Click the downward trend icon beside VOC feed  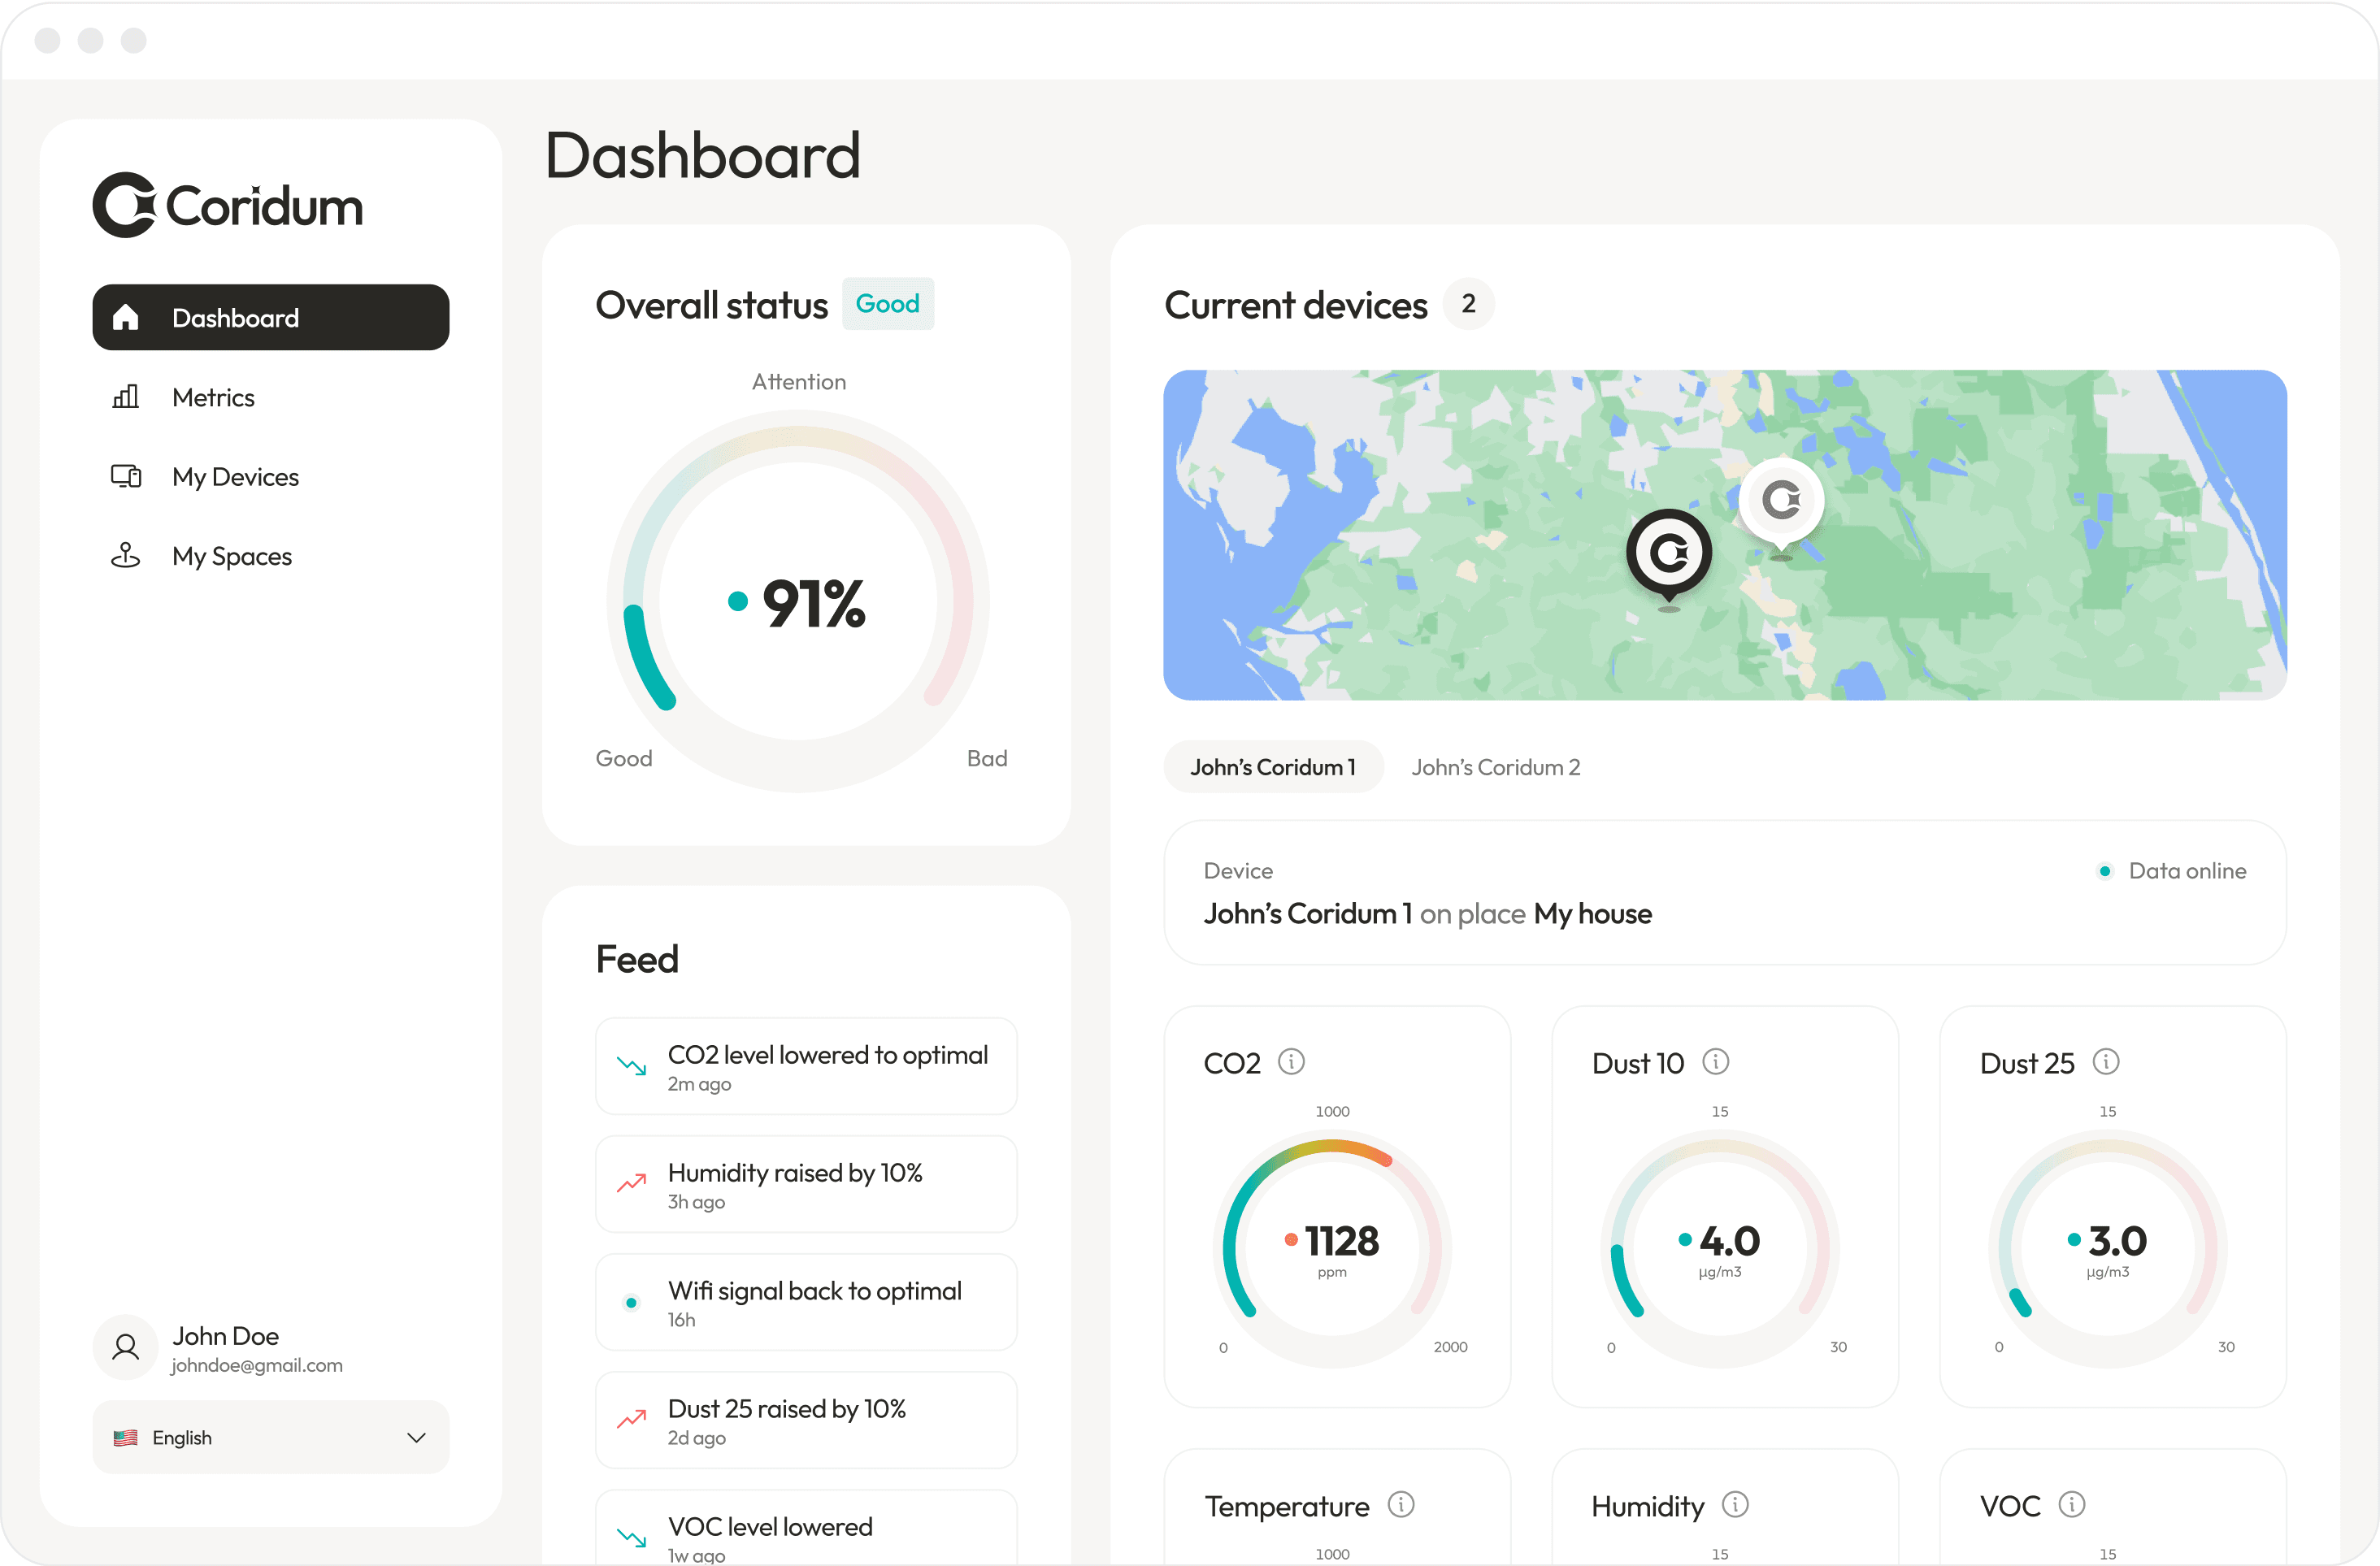(631, 1537)
